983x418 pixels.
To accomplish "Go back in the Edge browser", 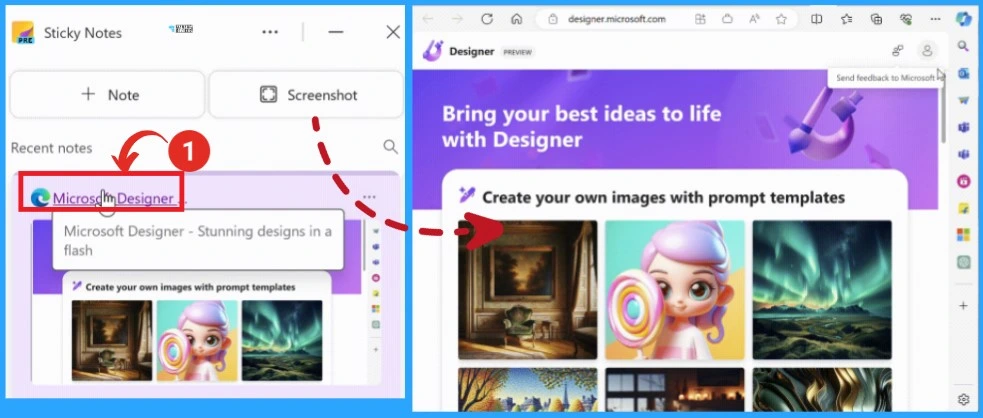I will tap(428, 19).
